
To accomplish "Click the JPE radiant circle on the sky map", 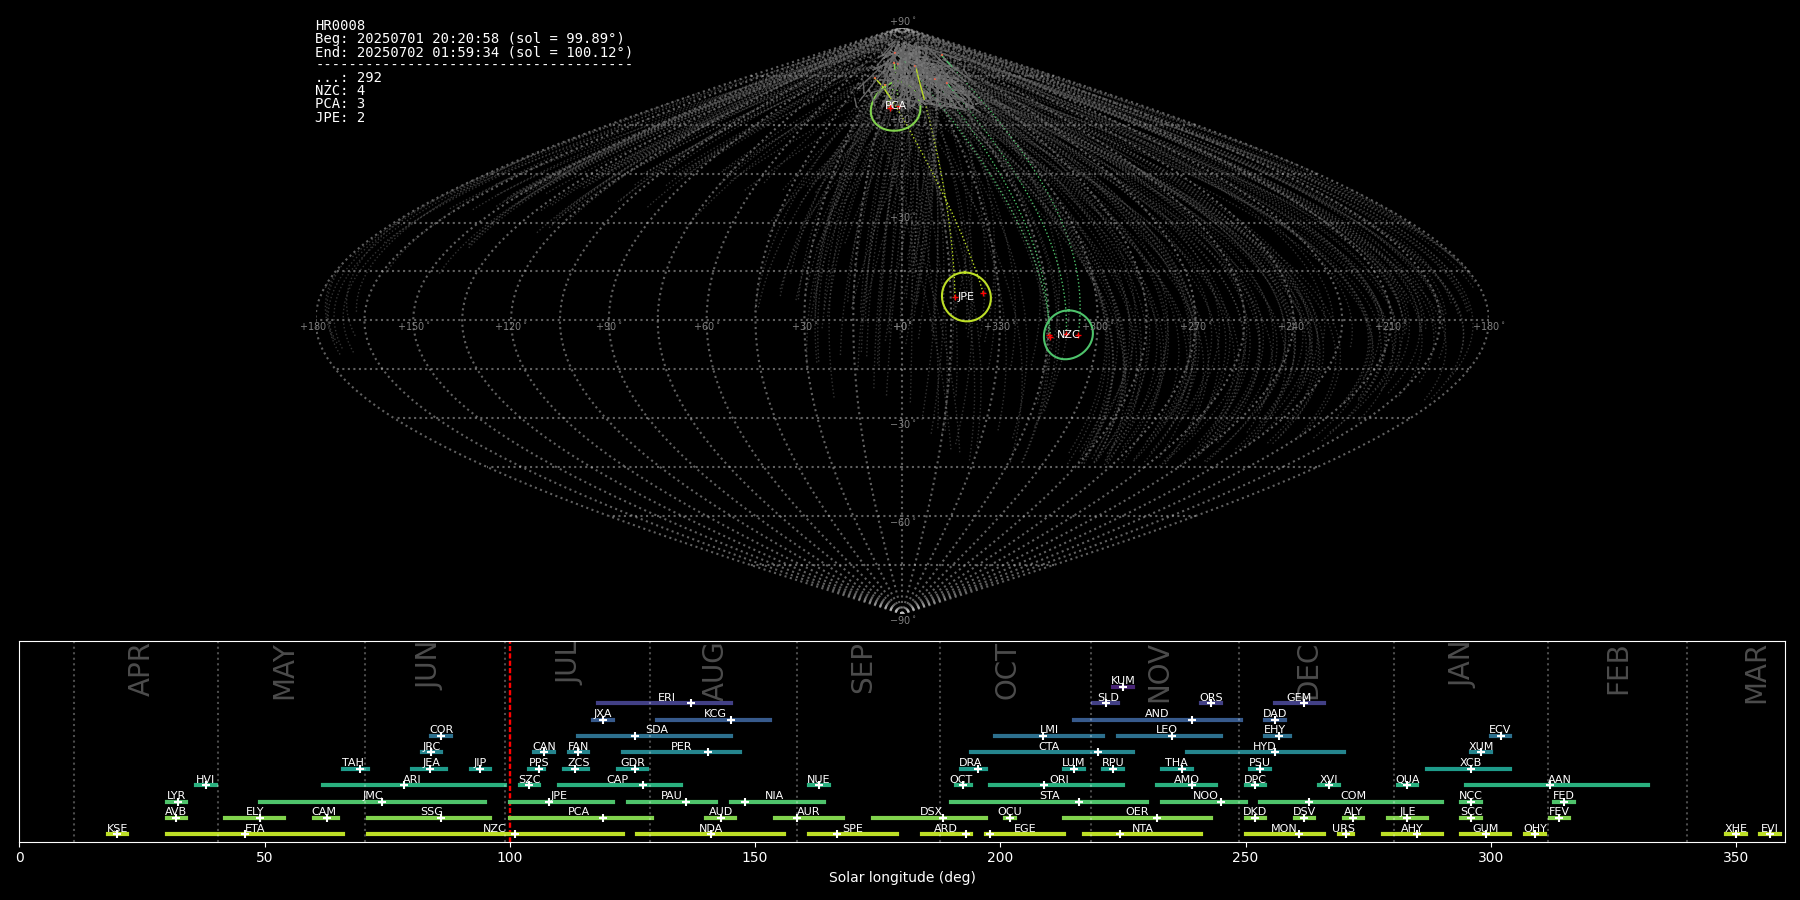I will click(966, 297).
